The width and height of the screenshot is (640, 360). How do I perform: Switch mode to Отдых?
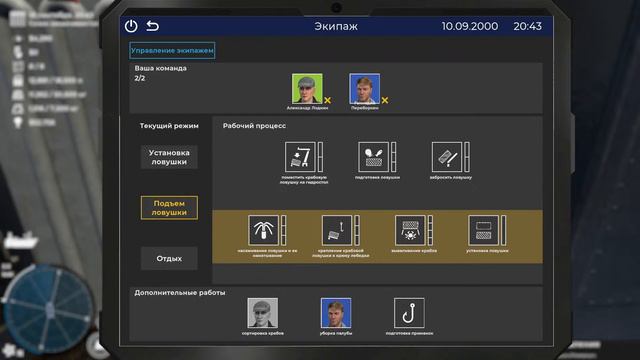[169, 258]
